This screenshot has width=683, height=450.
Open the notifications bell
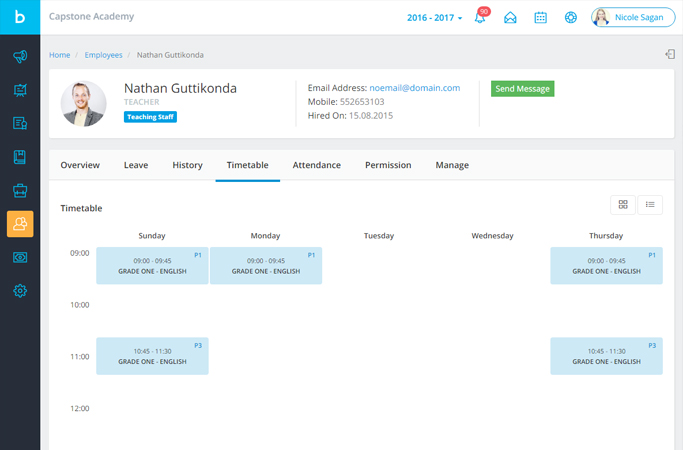coord(480,17)
